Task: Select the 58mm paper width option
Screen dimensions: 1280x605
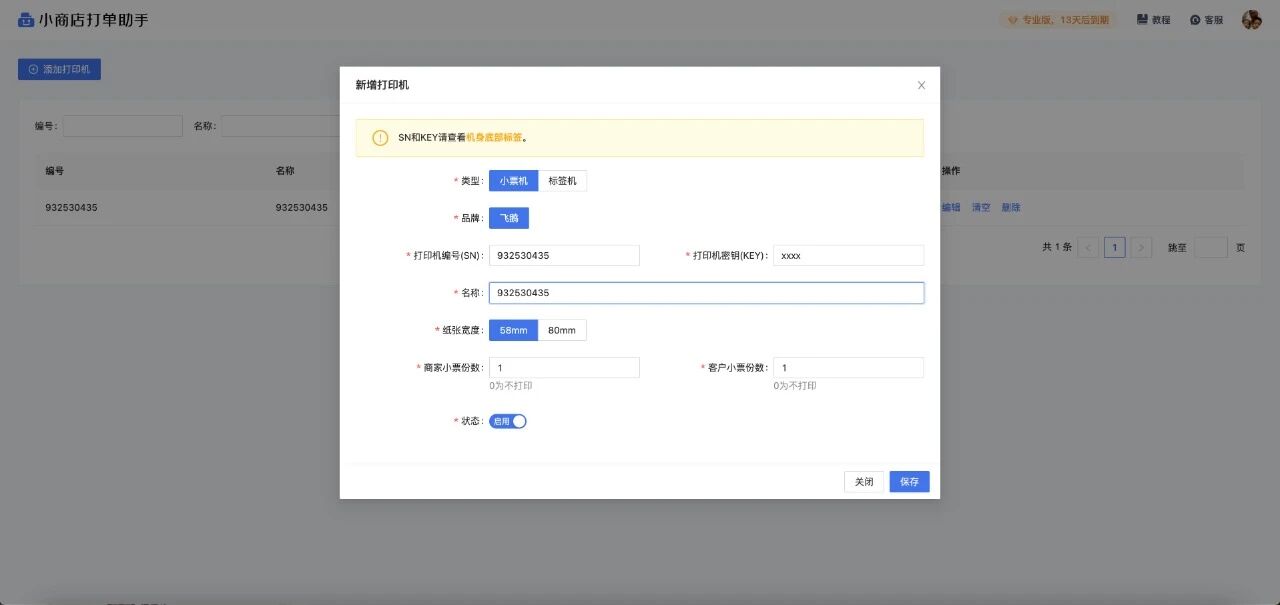Action: 513,330
